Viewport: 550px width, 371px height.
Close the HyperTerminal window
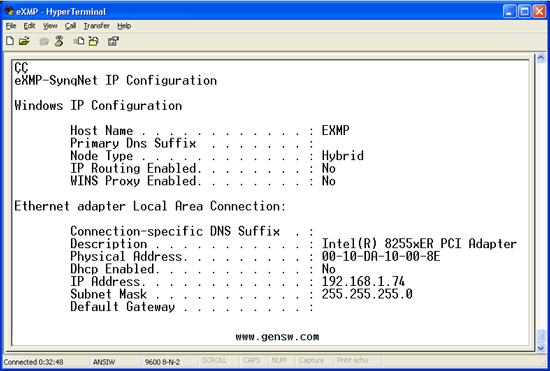(x=539, y=11)
